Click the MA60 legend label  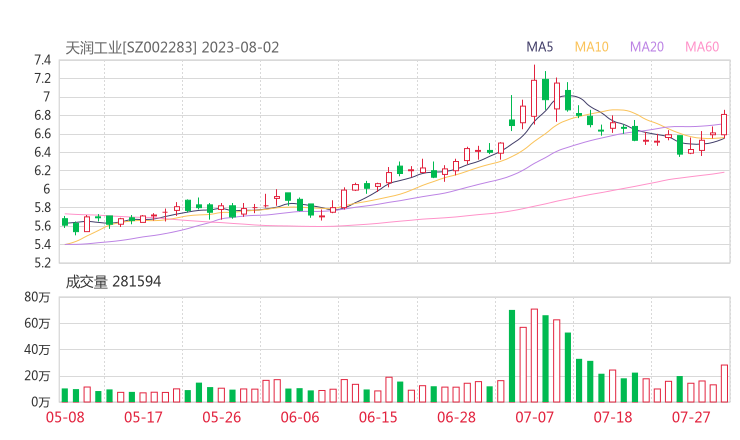coord(702,47)
